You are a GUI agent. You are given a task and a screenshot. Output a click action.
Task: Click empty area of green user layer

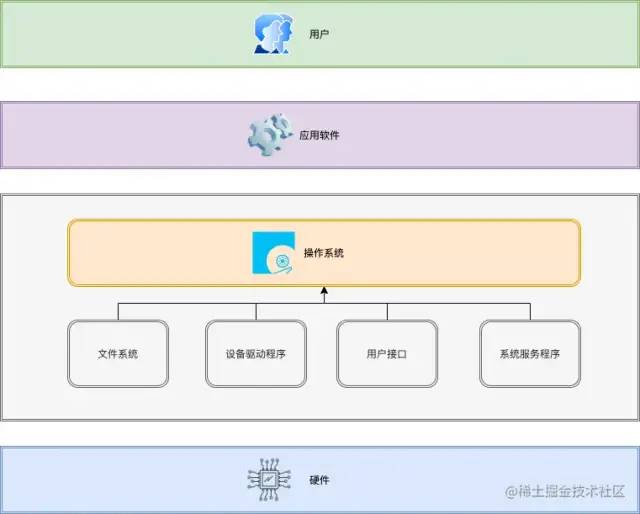(x=480, y=34)
